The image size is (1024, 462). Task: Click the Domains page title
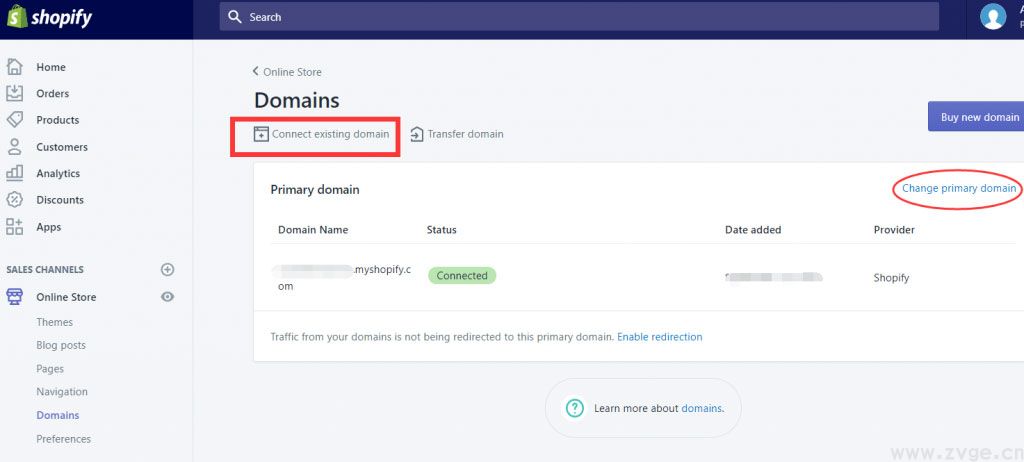click(x=296, y=101)
